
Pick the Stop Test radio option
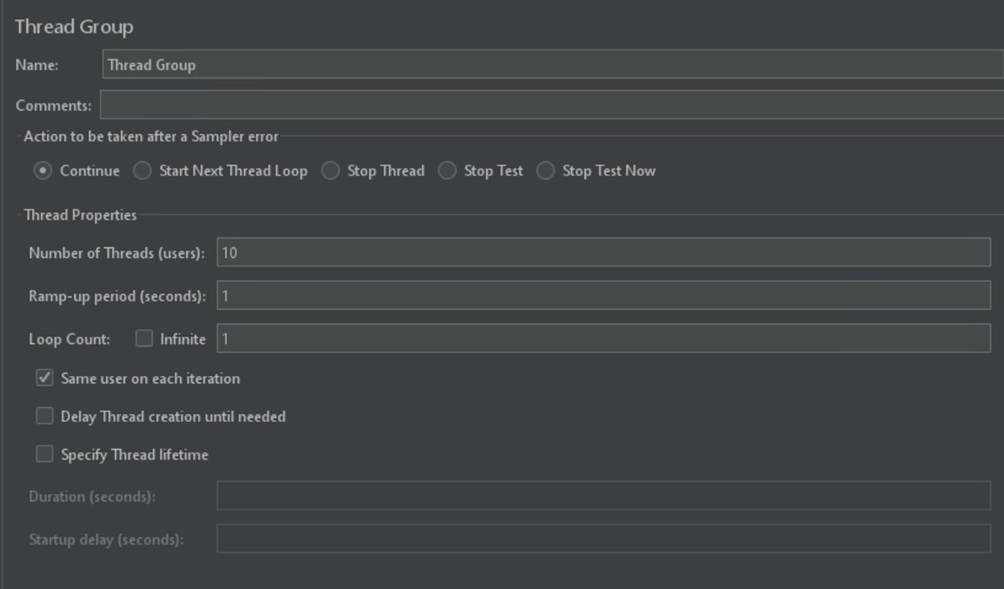pos(448,171)
